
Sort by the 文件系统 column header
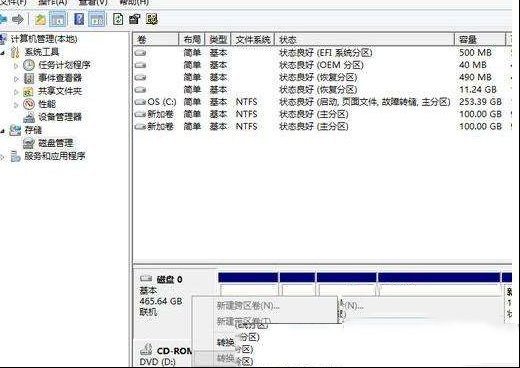point(253,40)
